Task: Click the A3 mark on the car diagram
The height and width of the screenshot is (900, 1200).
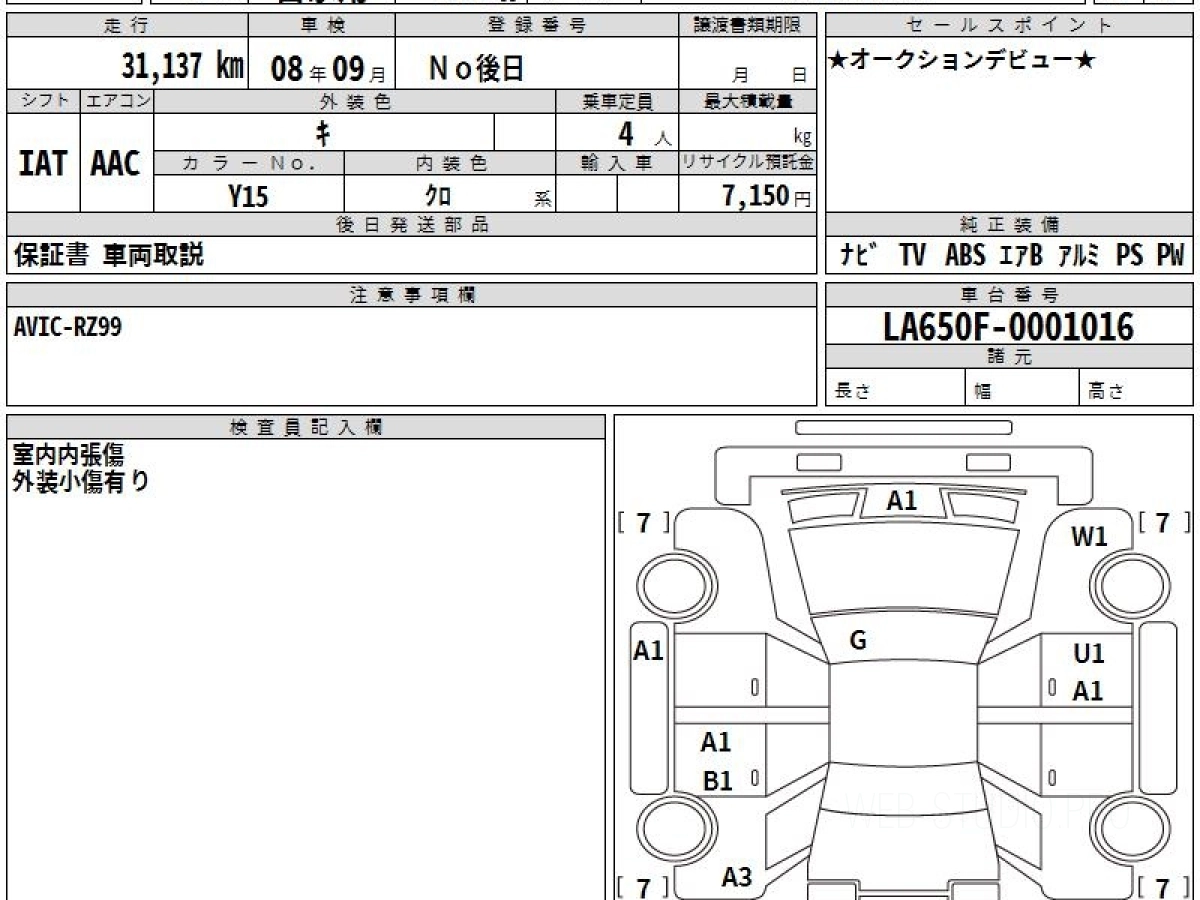Action: click(x=737, y=878)
